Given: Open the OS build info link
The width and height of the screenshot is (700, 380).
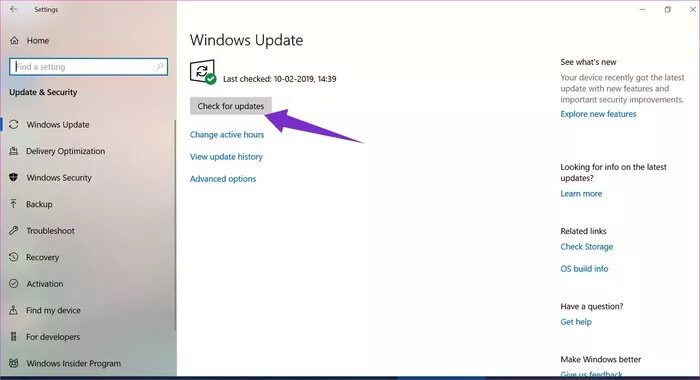Looking at the screenshot, I should pyautogui.click(x=584, y=268).
